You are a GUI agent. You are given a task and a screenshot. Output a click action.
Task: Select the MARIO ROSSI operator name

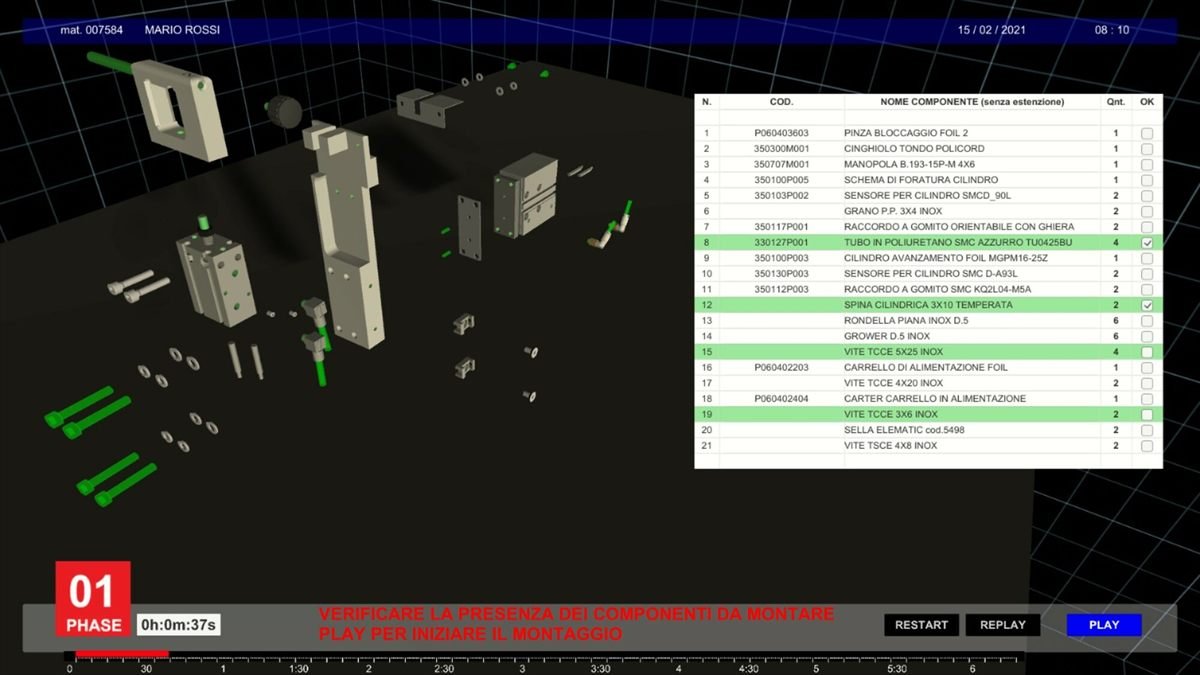point(182,30)
